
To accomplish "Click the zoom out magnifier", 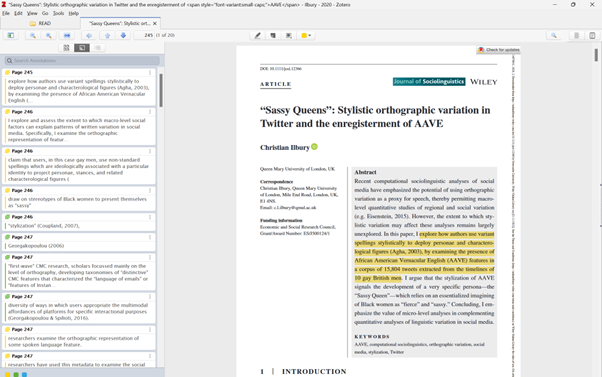I will (33, 35).
